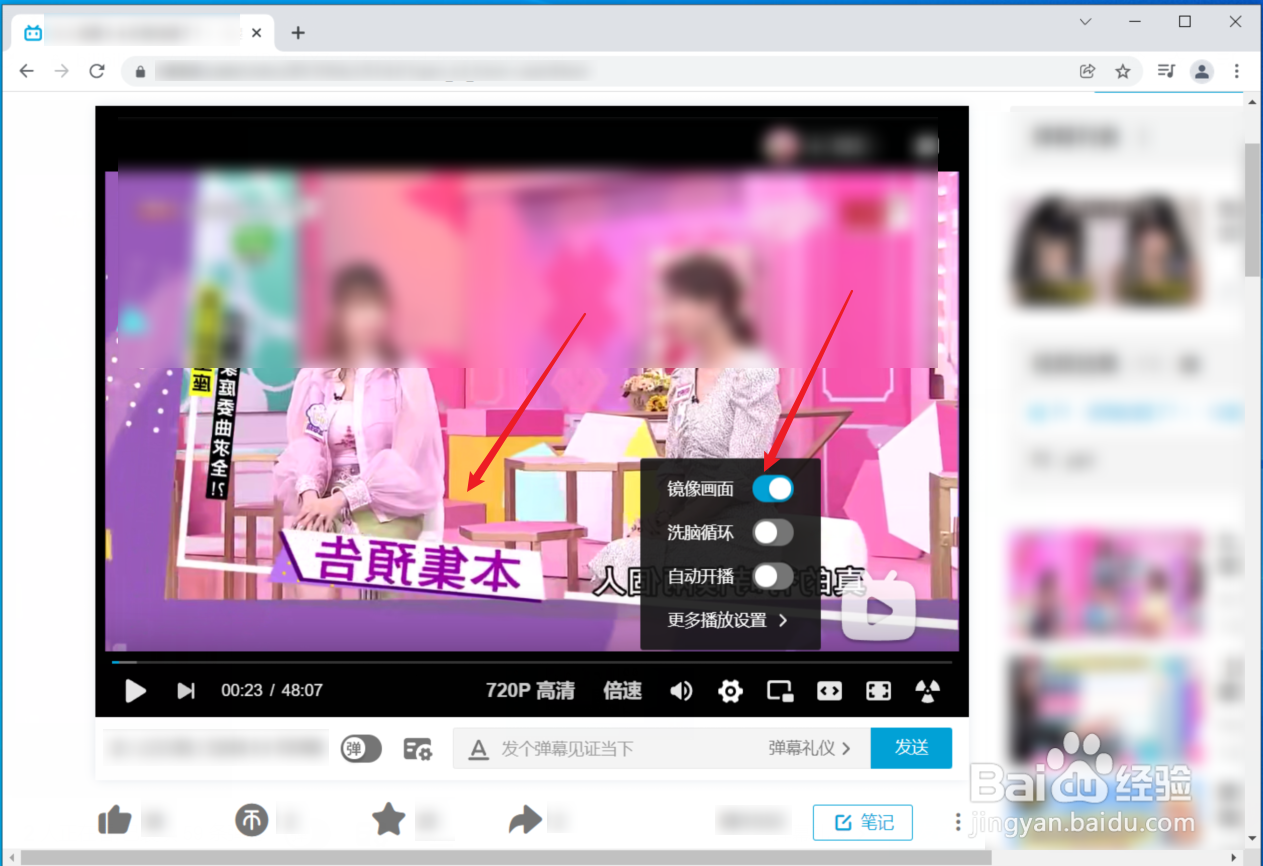
Task: Click the radiation-style icon in player bar
Action: pos(928,691)
